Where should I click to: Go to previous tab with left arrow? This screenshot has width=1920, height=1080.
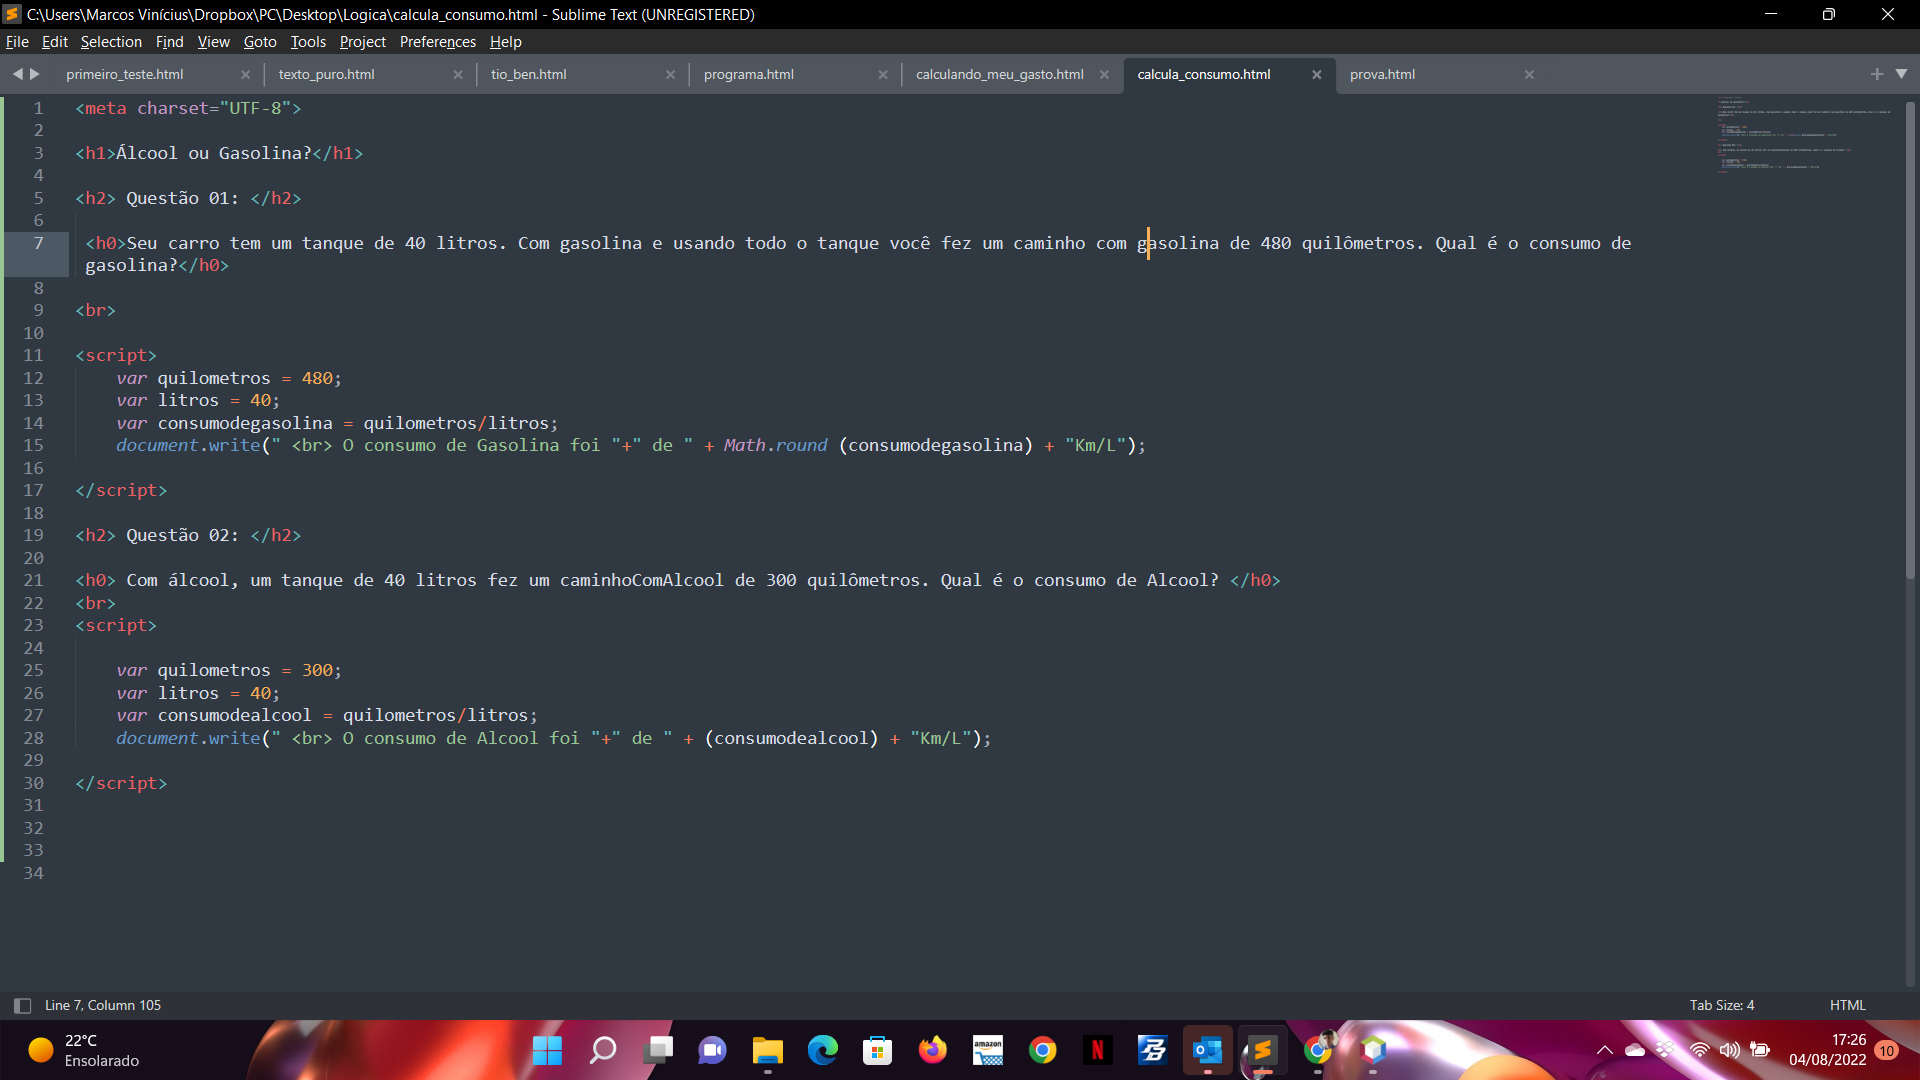tap(17, 74)
